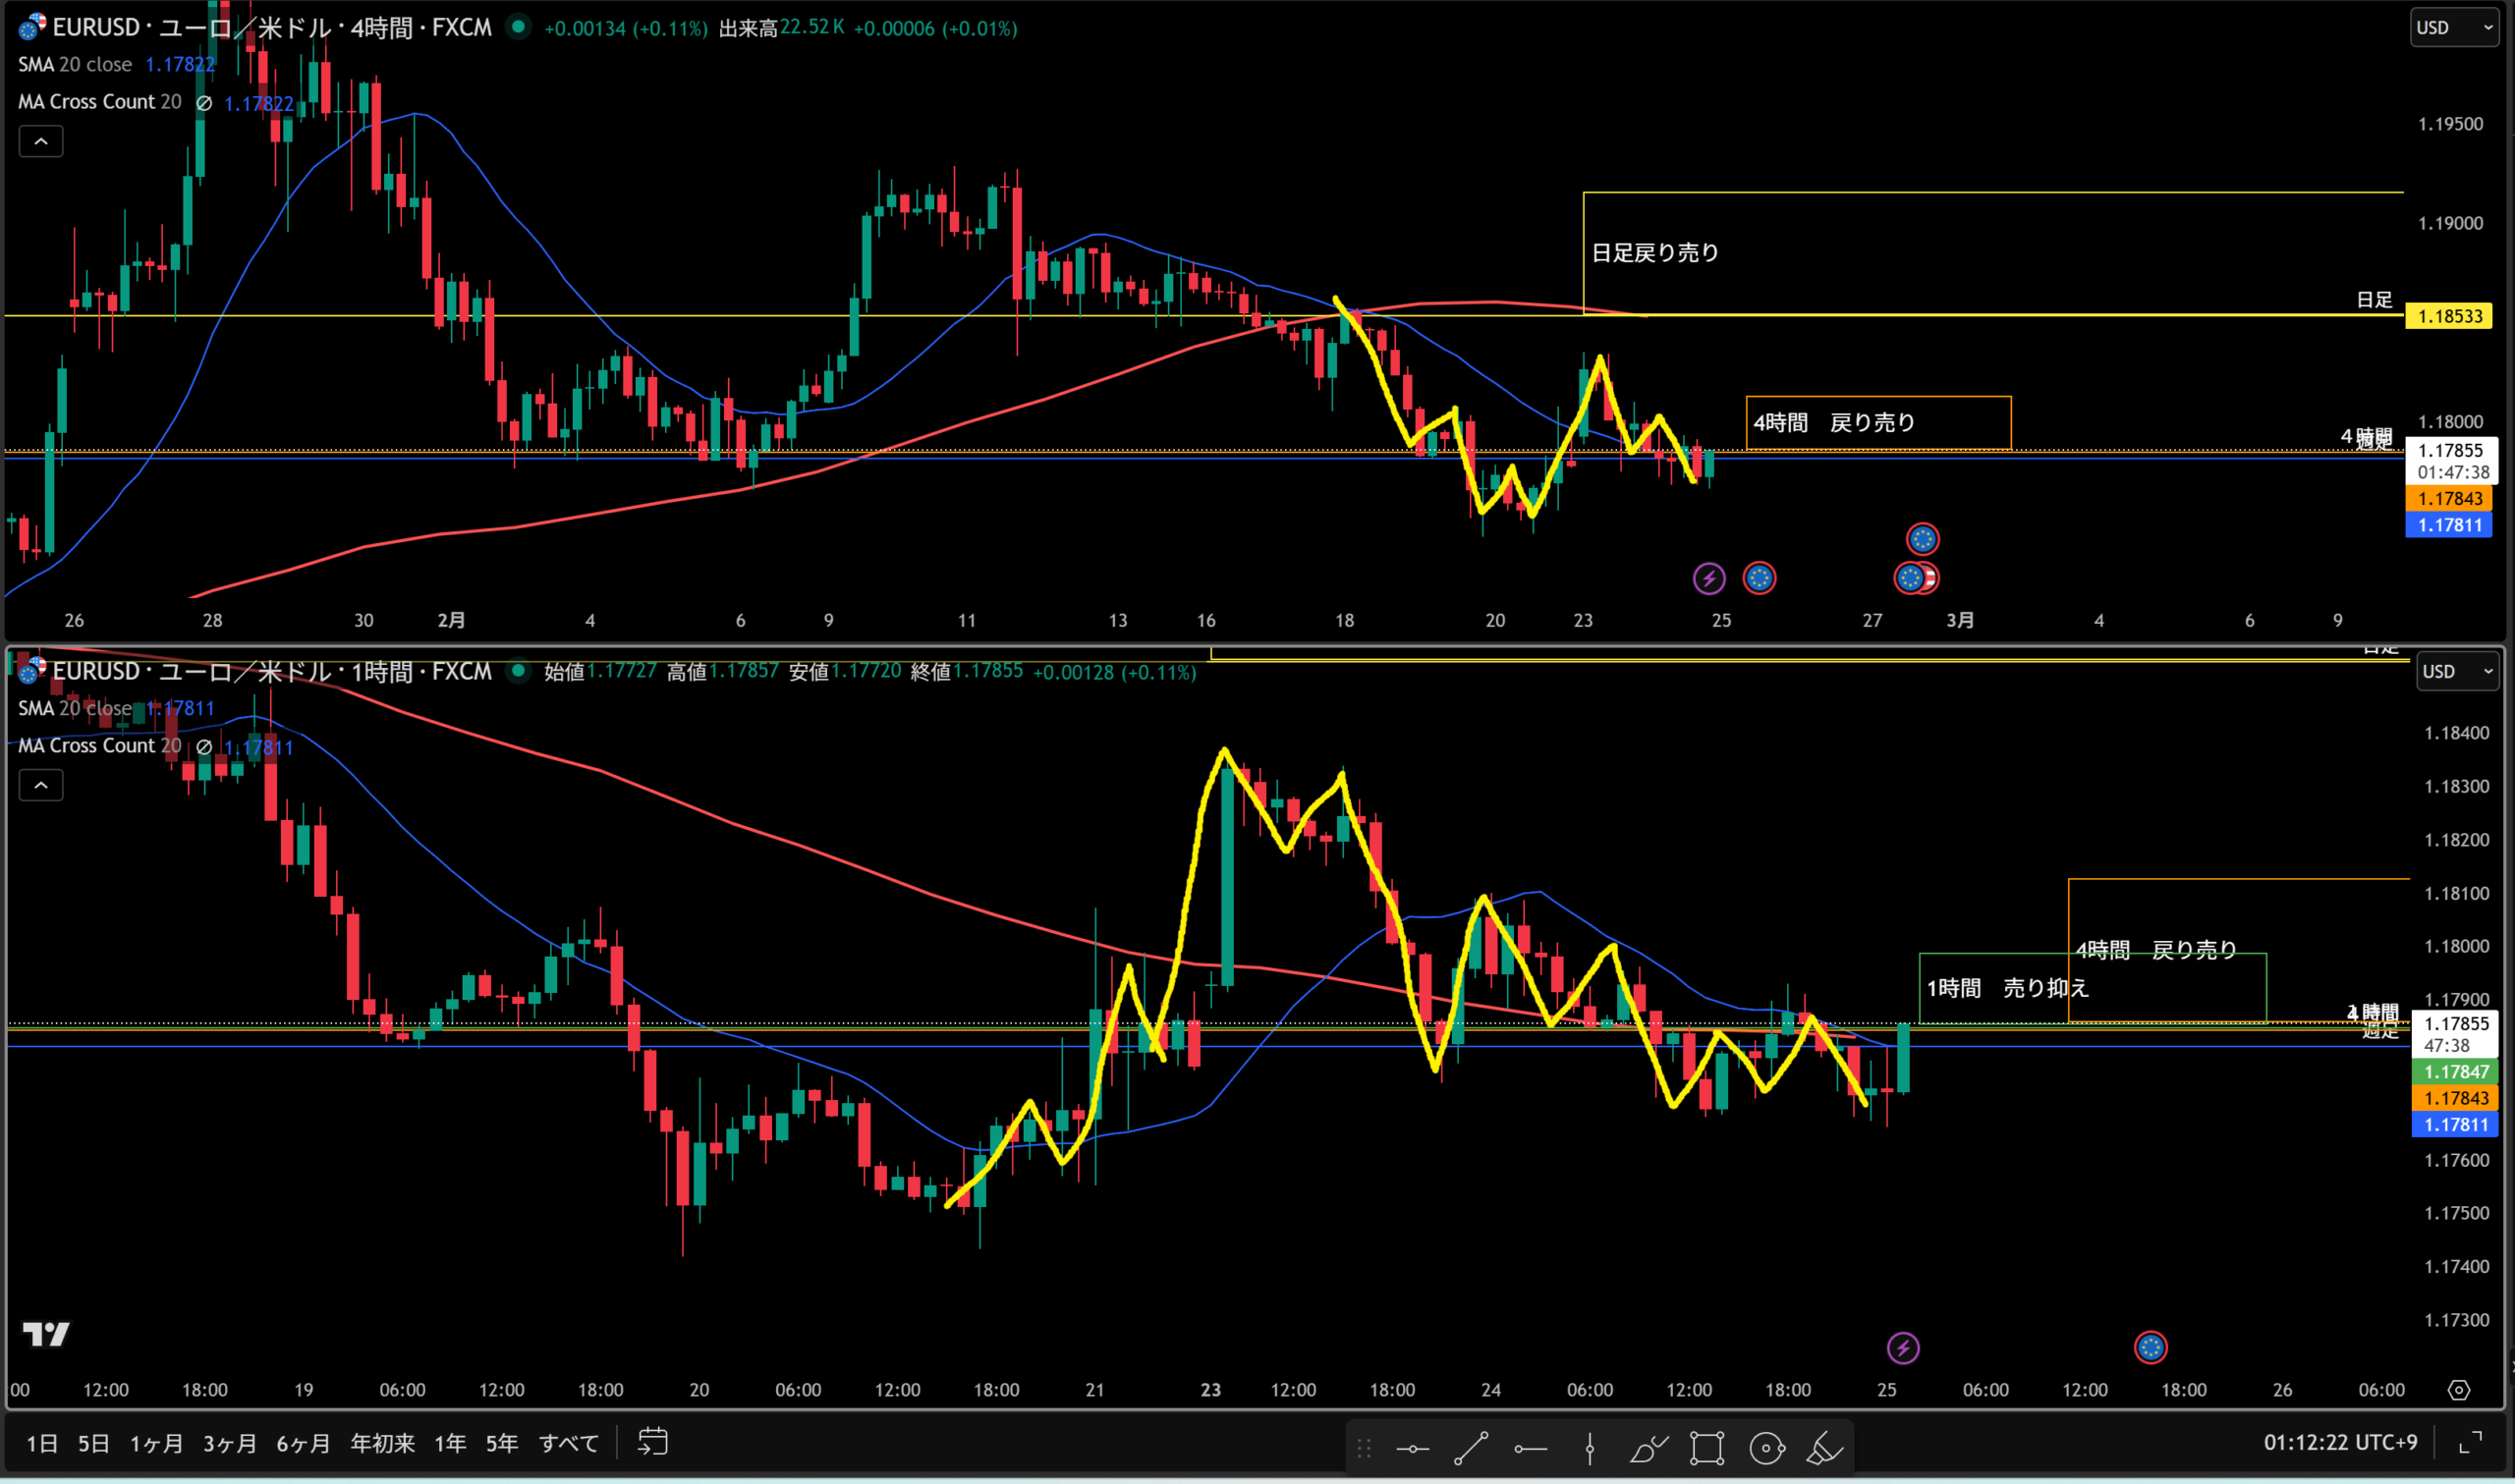Click the すべて range button
This screenshot has height=1484, width=2515.
click(x=568, y=1443)
